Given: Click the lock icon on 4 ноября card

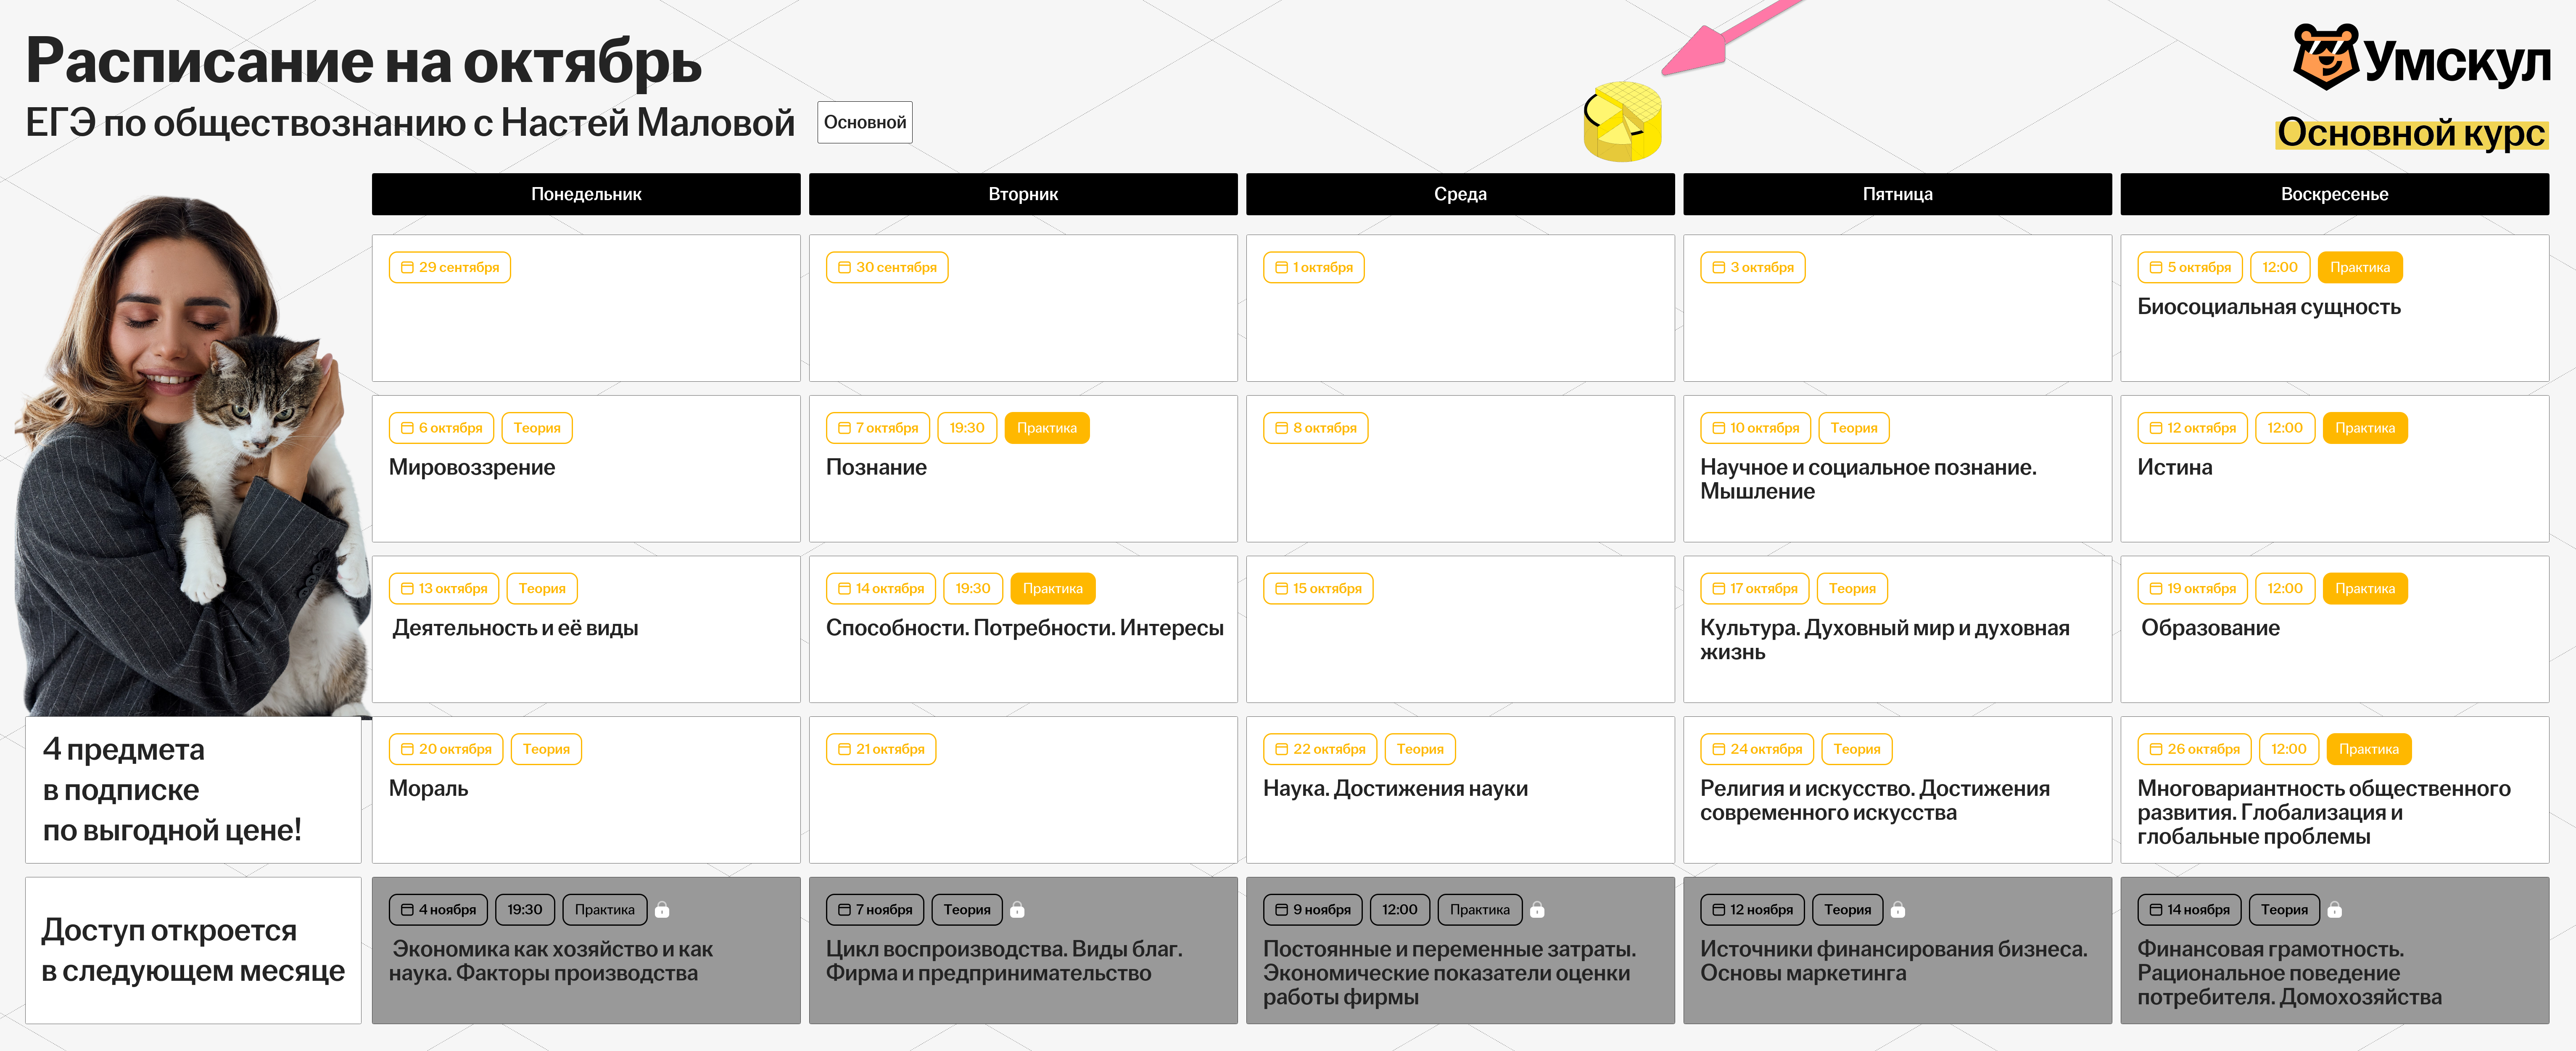Looking at the screenshot, I should 662,910.
